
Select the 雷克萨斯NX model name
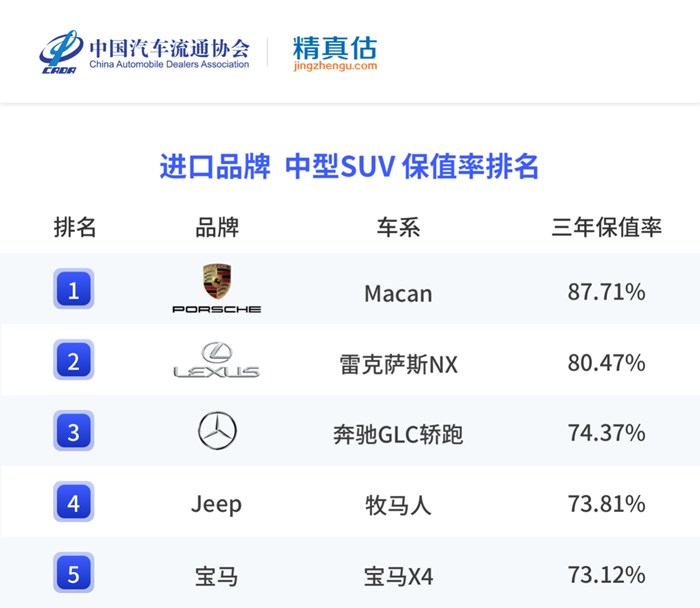398,364
